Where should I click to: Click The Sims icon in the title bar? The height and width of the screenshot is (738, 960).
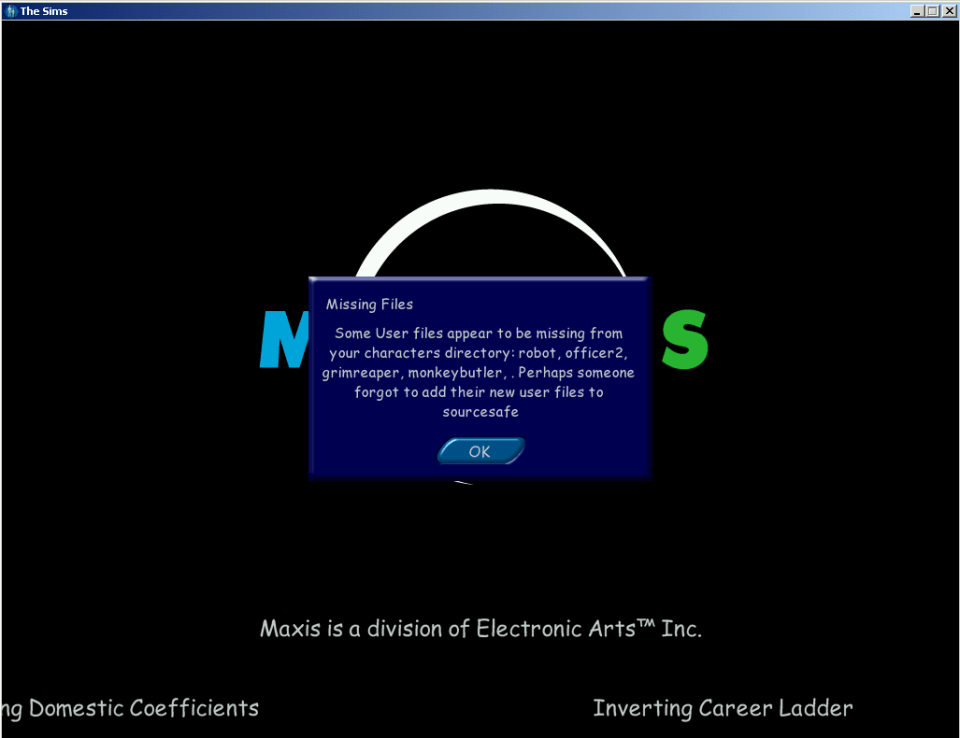pyautogui.click(x=10, y=10)
